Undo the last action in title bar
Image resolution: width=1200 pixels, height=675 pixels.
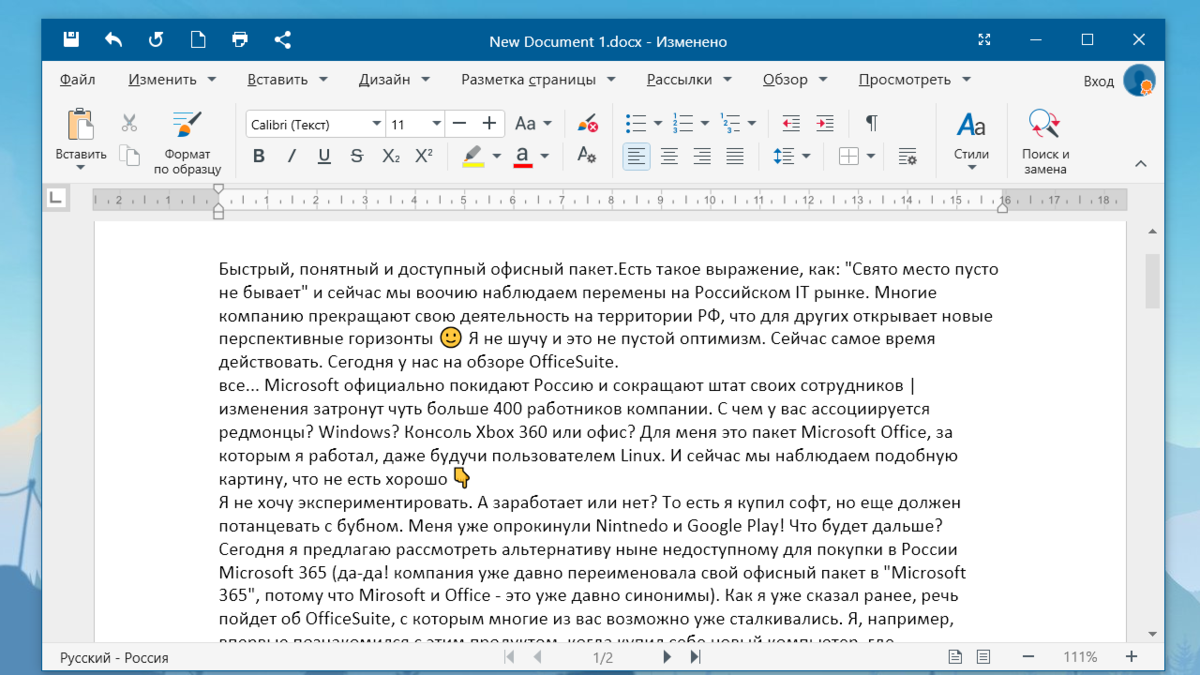tap(114, 40)
